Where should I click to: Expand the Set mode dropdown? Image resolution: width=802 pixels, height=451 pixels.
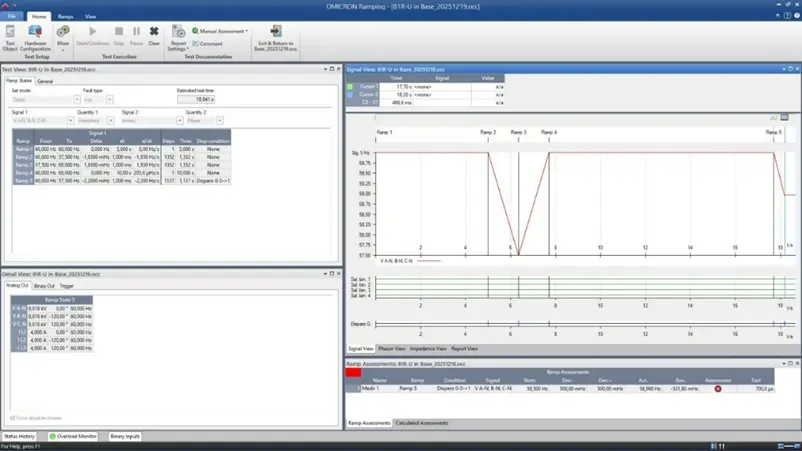(77, 100)
